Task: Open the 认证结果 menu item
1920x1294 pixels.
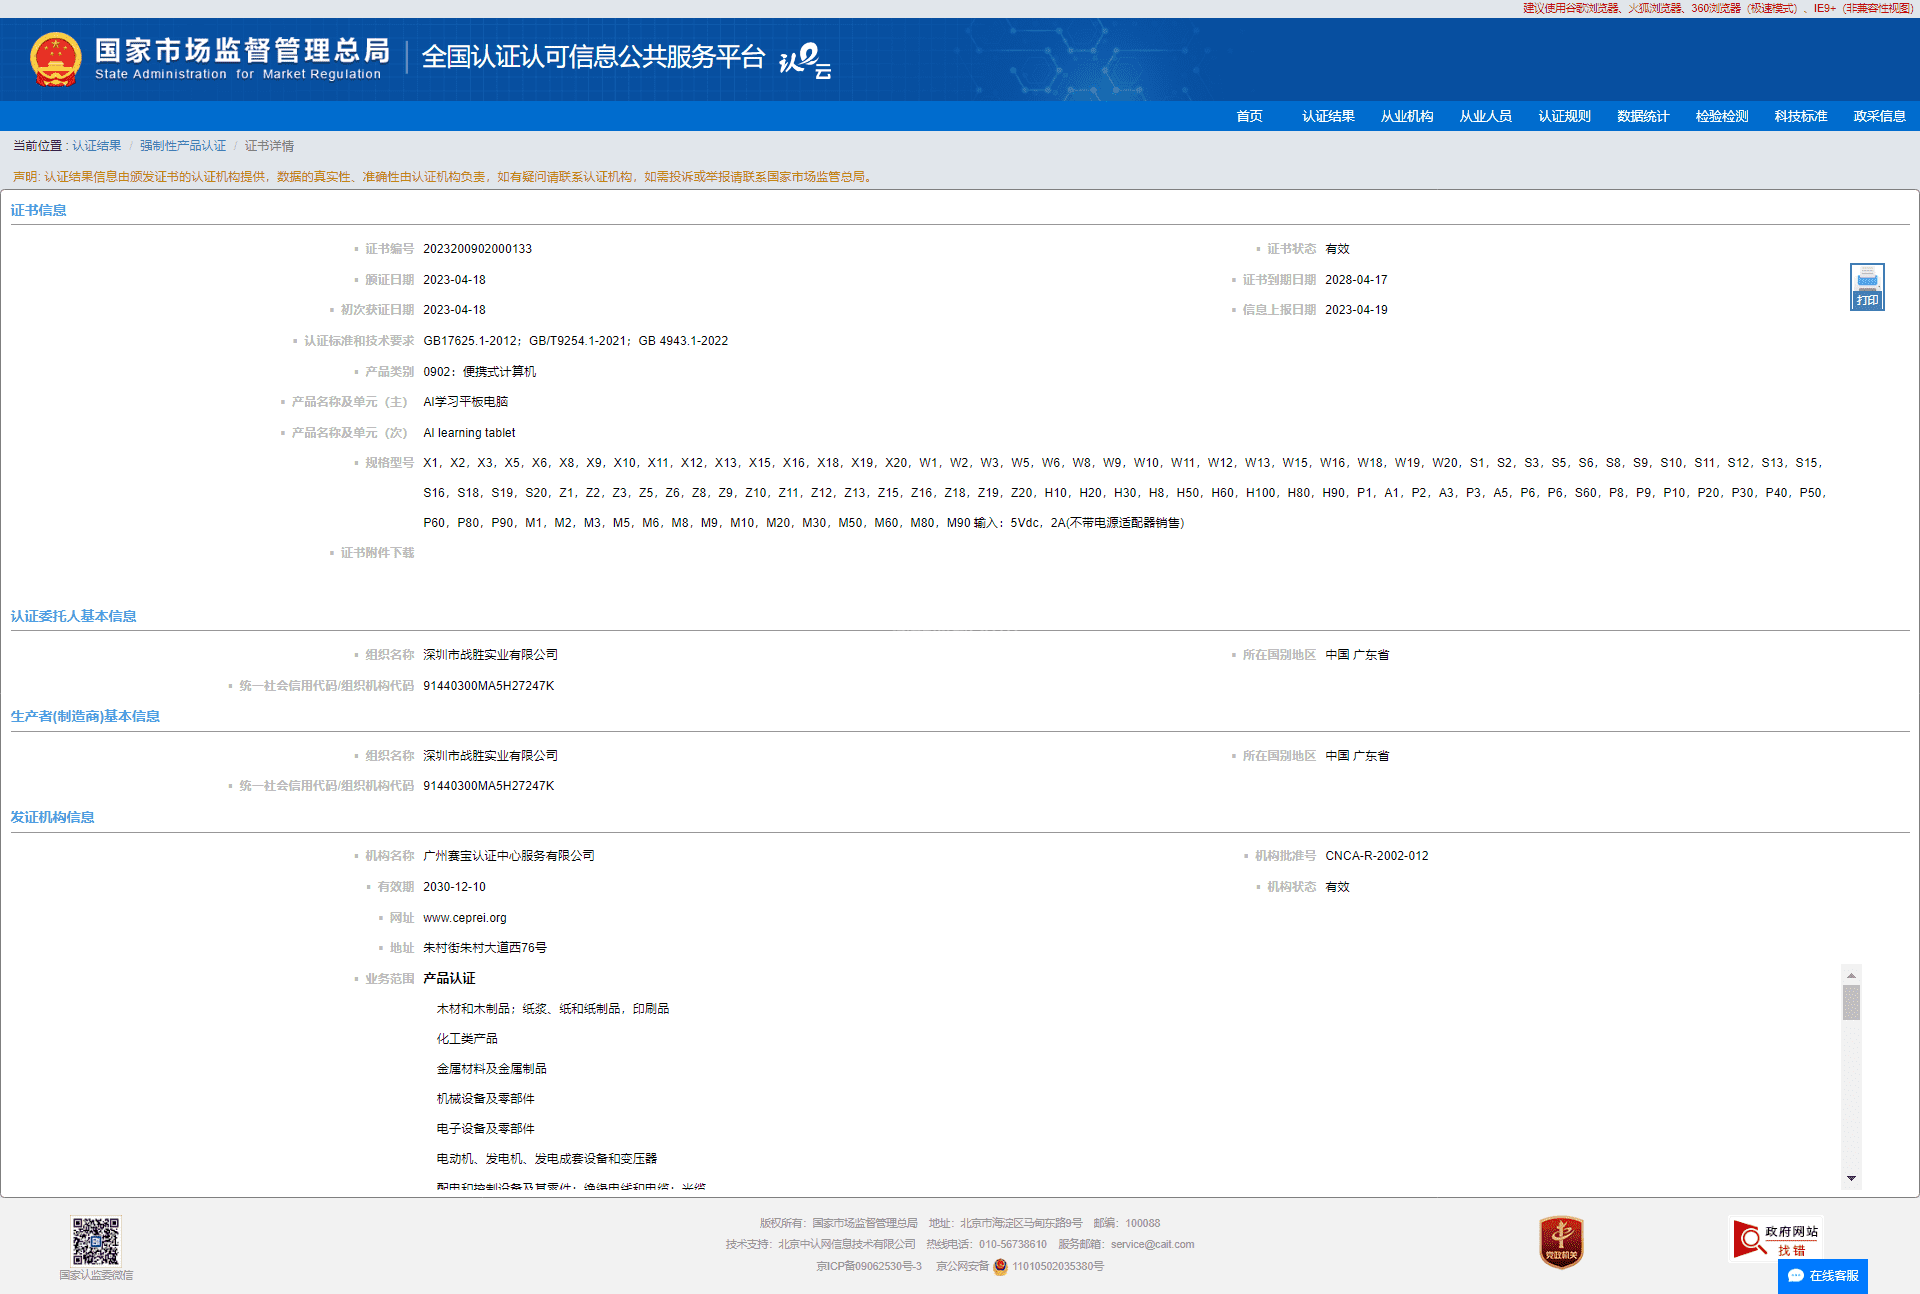Action: [x=1328, y=116]
